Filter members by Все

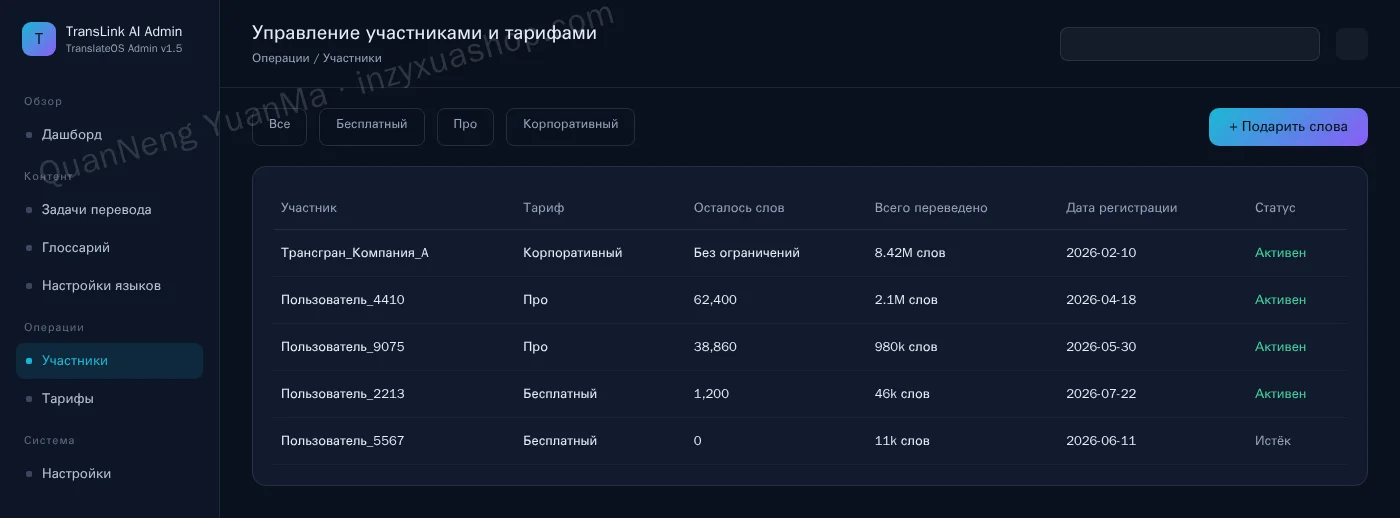point(279,126)
